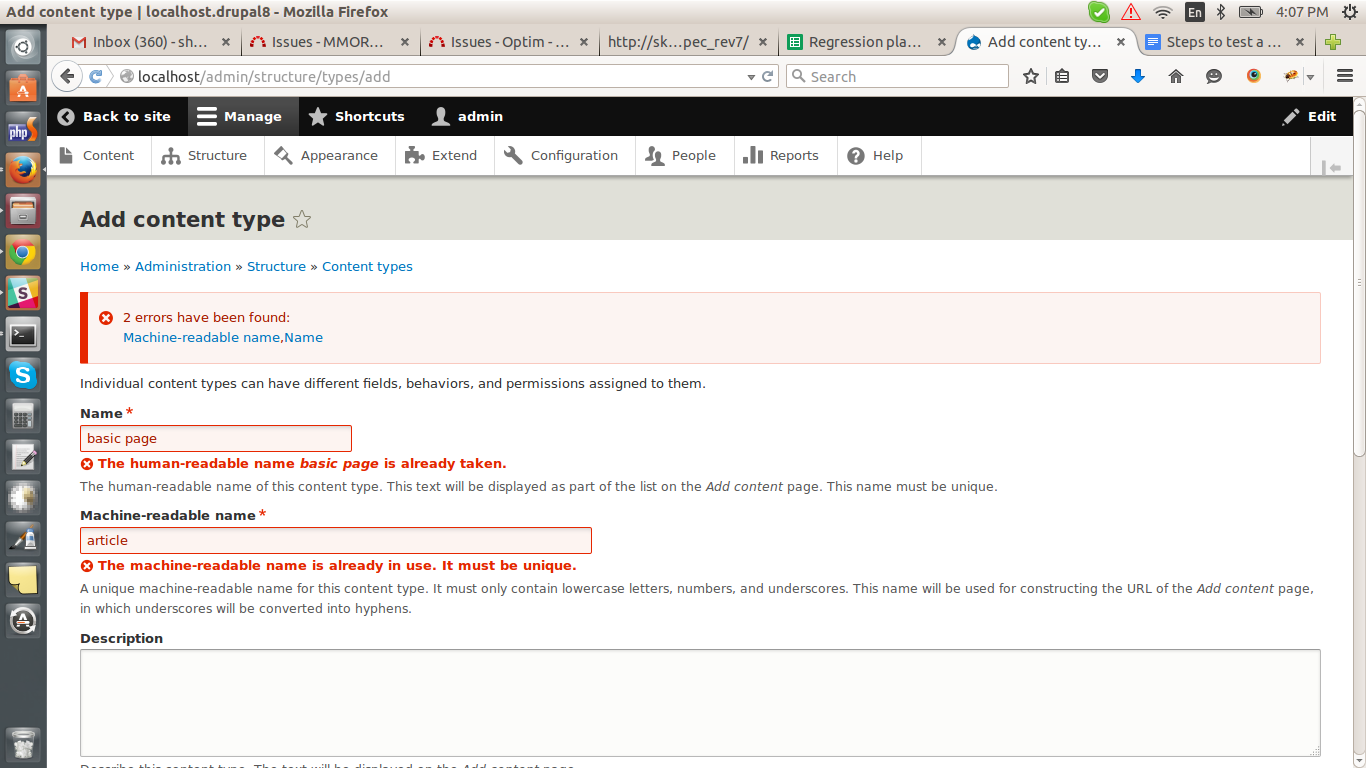
Task: Click Machine-readable name error link
Action: pyautogui.click(x=201, y=337)
